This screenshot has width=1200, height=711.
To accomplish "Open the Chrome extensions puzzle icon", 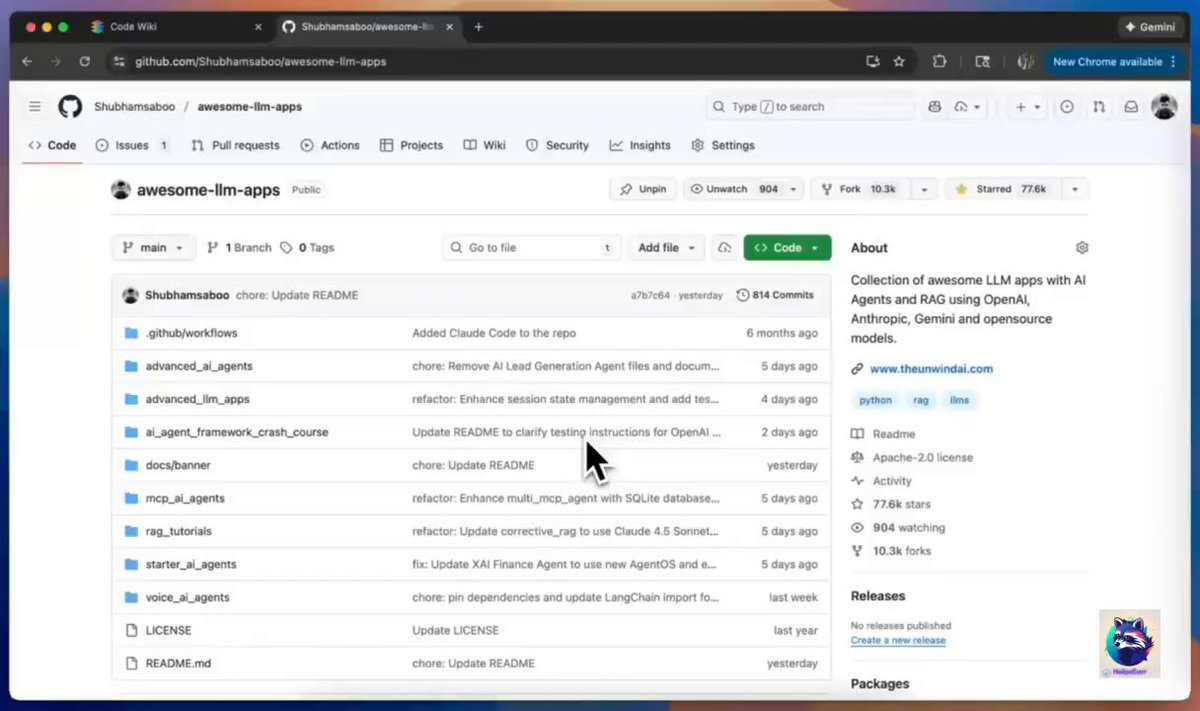I will pyautogui.click(x=939, y=61).
